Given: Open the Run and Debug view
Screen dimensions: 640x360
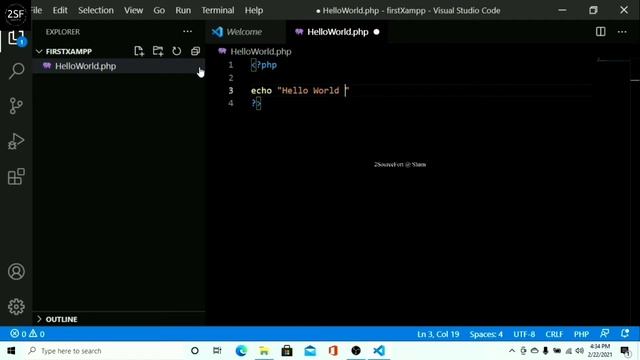Looking at the screenshot, I should coord(16,141).
